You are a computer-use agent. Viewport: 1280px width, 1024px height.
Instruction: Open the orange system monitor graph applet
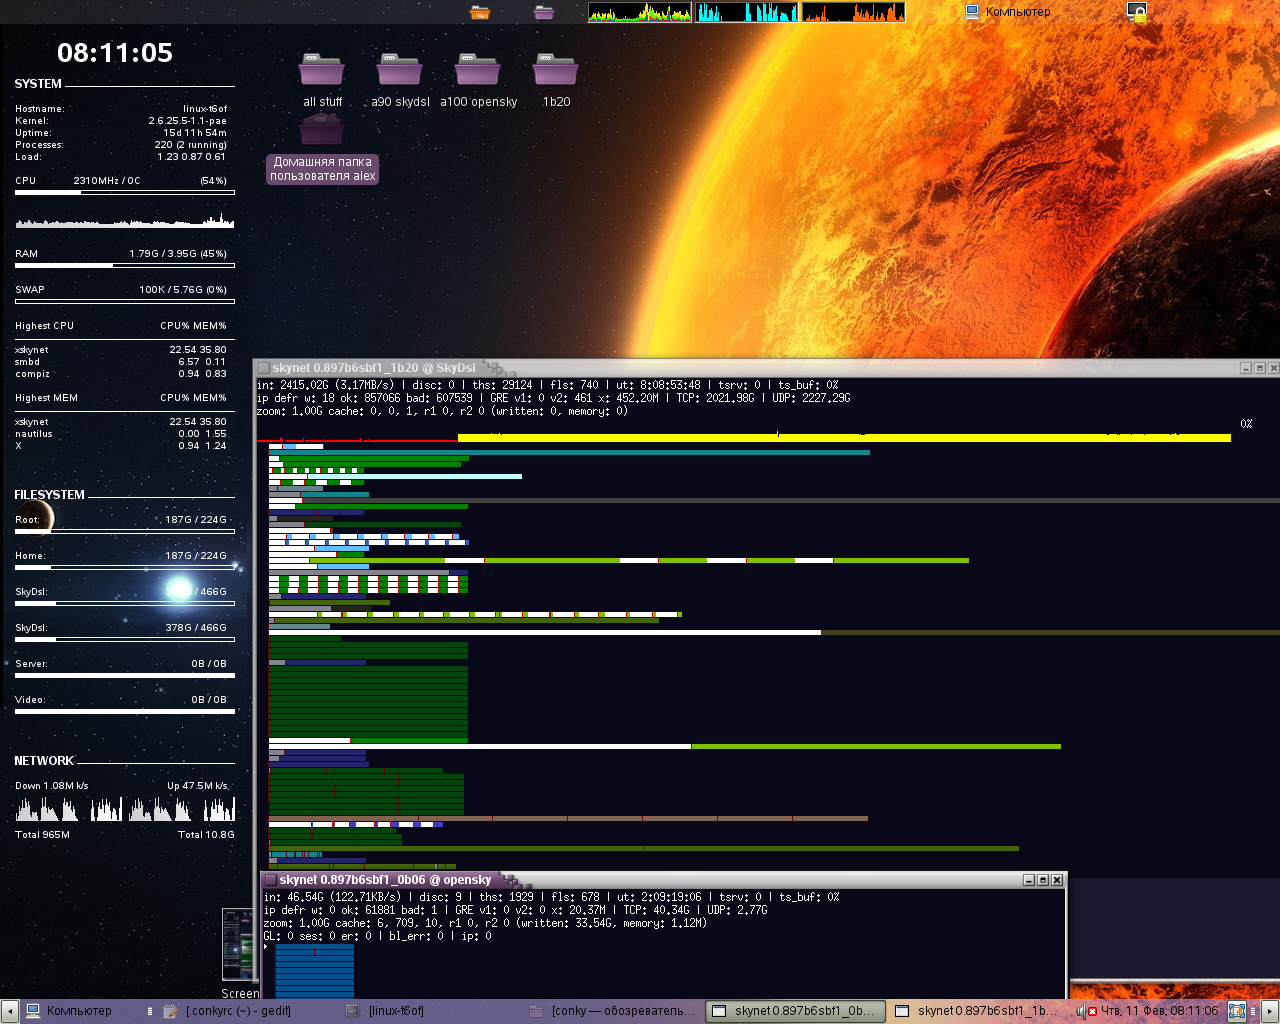[x=853, y=12]
